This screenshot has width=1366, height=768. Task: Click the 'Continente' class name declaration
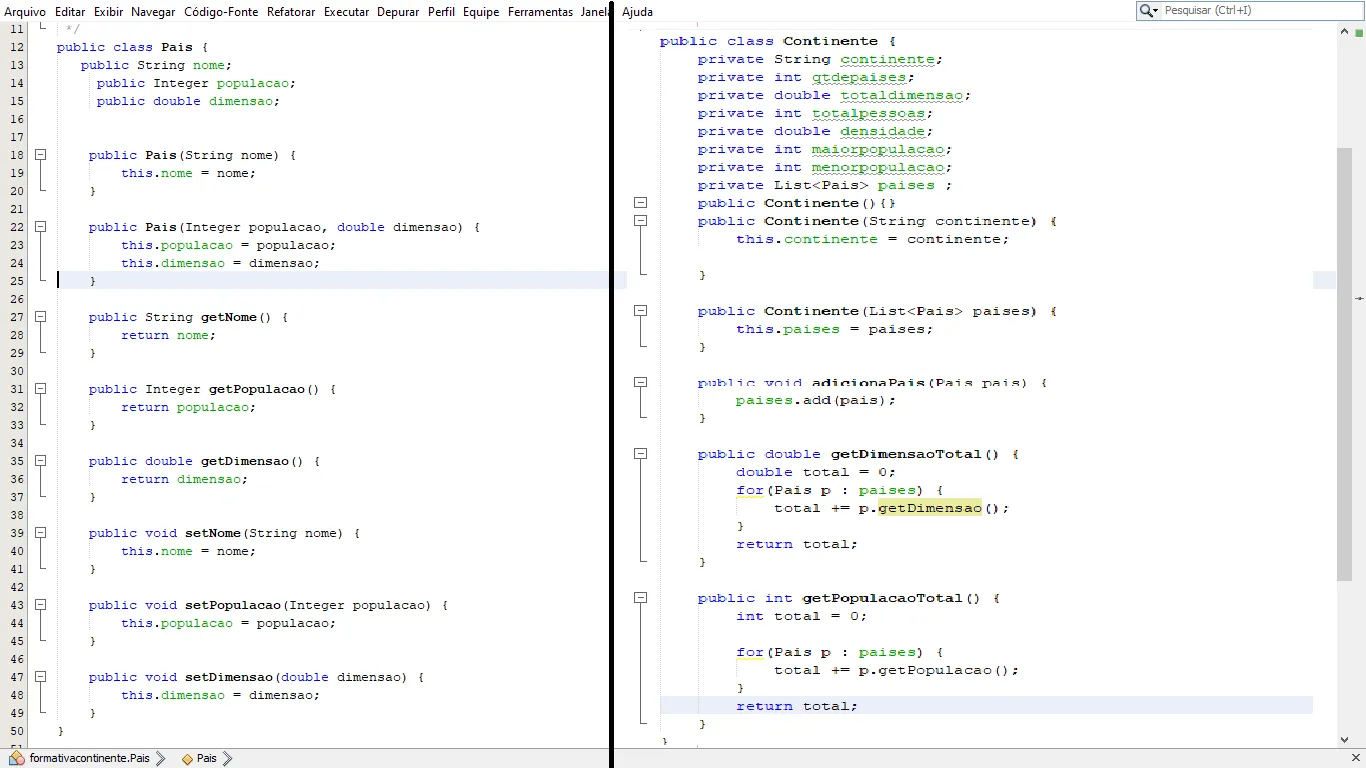[830, 41]
